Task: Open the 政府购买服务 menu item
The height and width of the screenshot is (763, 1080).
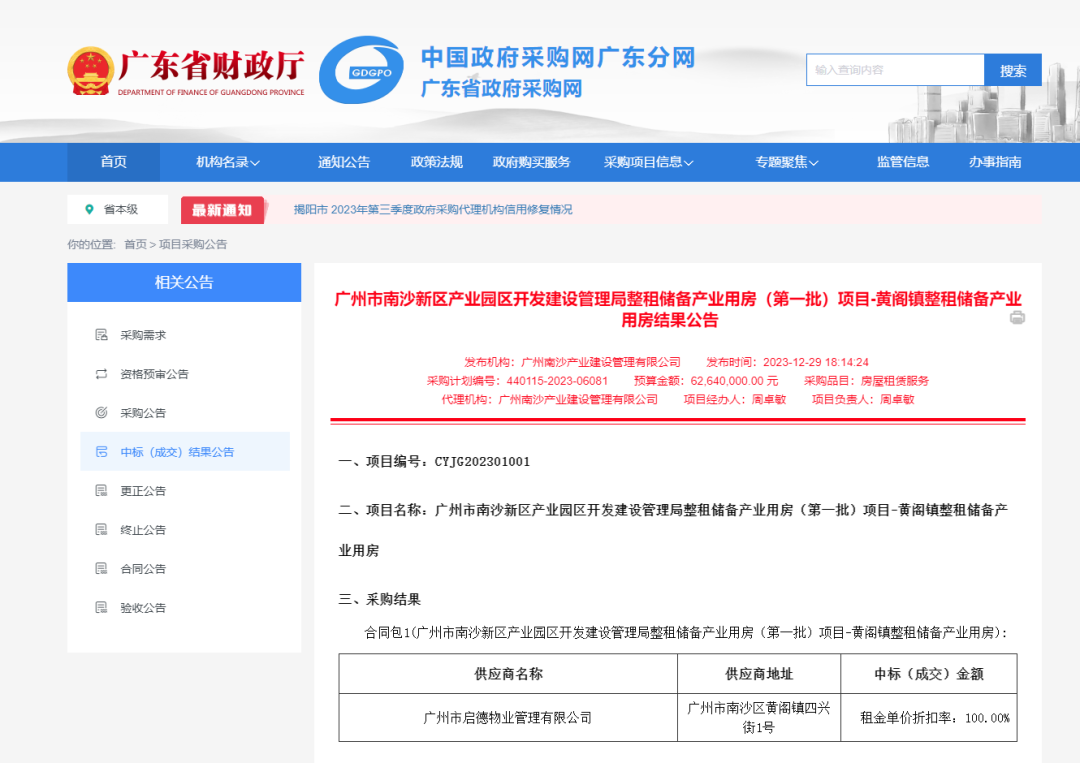Action: [532, 163]
